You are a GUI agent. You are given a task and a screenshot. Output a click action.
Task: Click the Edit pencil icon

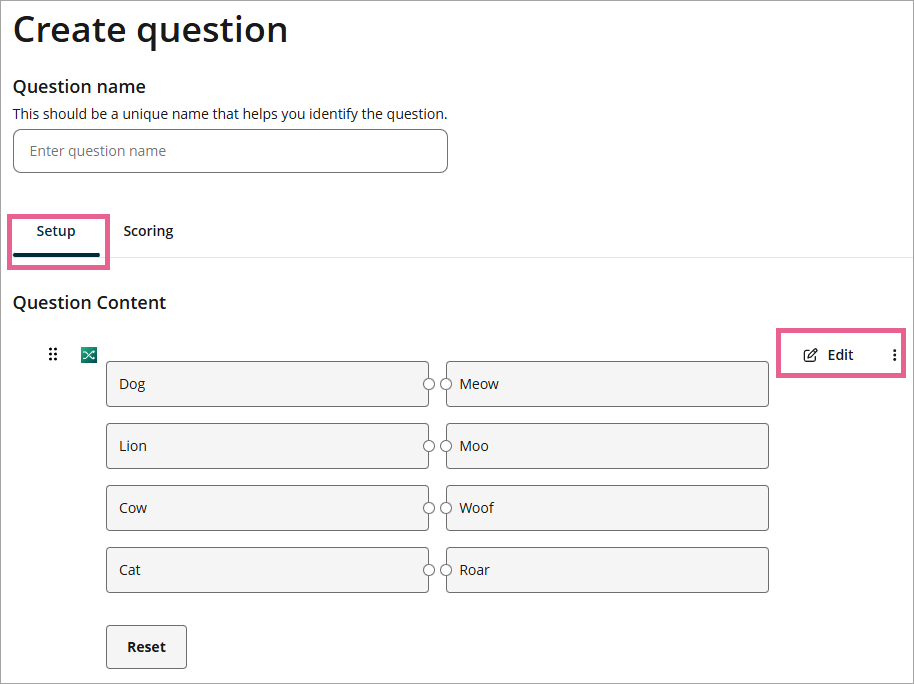tap(811, 355)
